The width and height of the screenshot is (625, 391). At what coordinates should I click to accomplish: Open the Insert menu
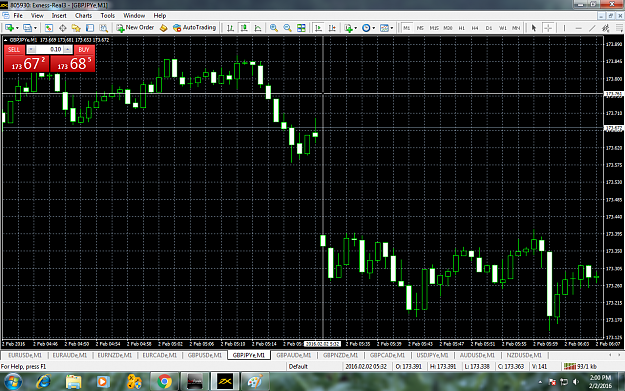click(59, 16)
